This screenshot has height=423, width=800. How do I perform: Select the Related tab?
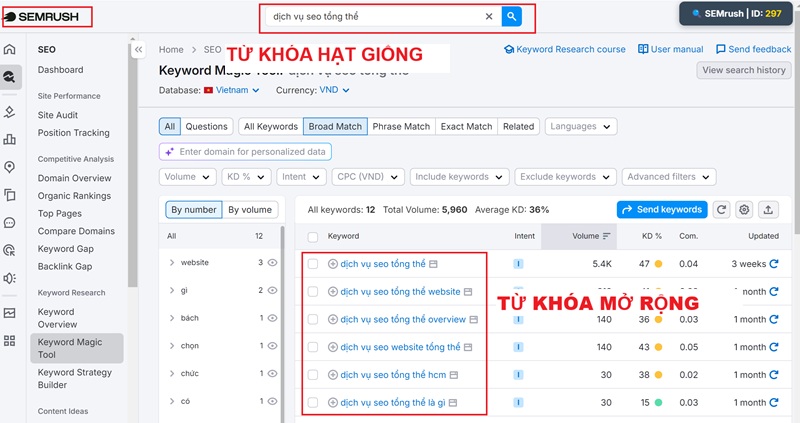518,127
